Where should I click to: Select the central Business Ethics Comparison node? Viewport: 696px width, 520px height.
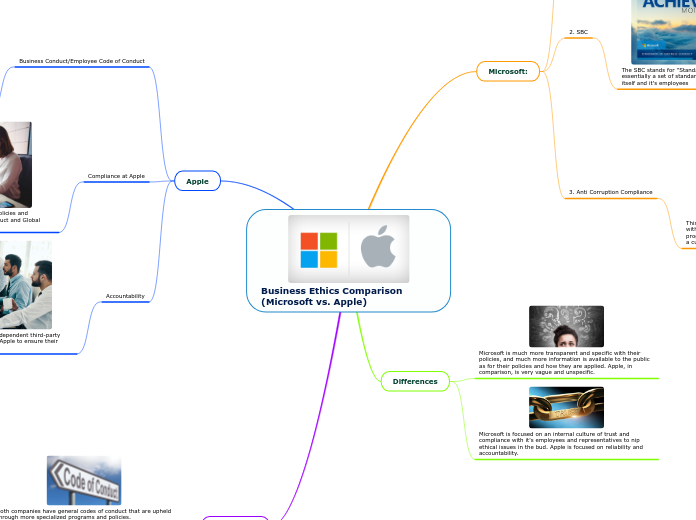348,261
